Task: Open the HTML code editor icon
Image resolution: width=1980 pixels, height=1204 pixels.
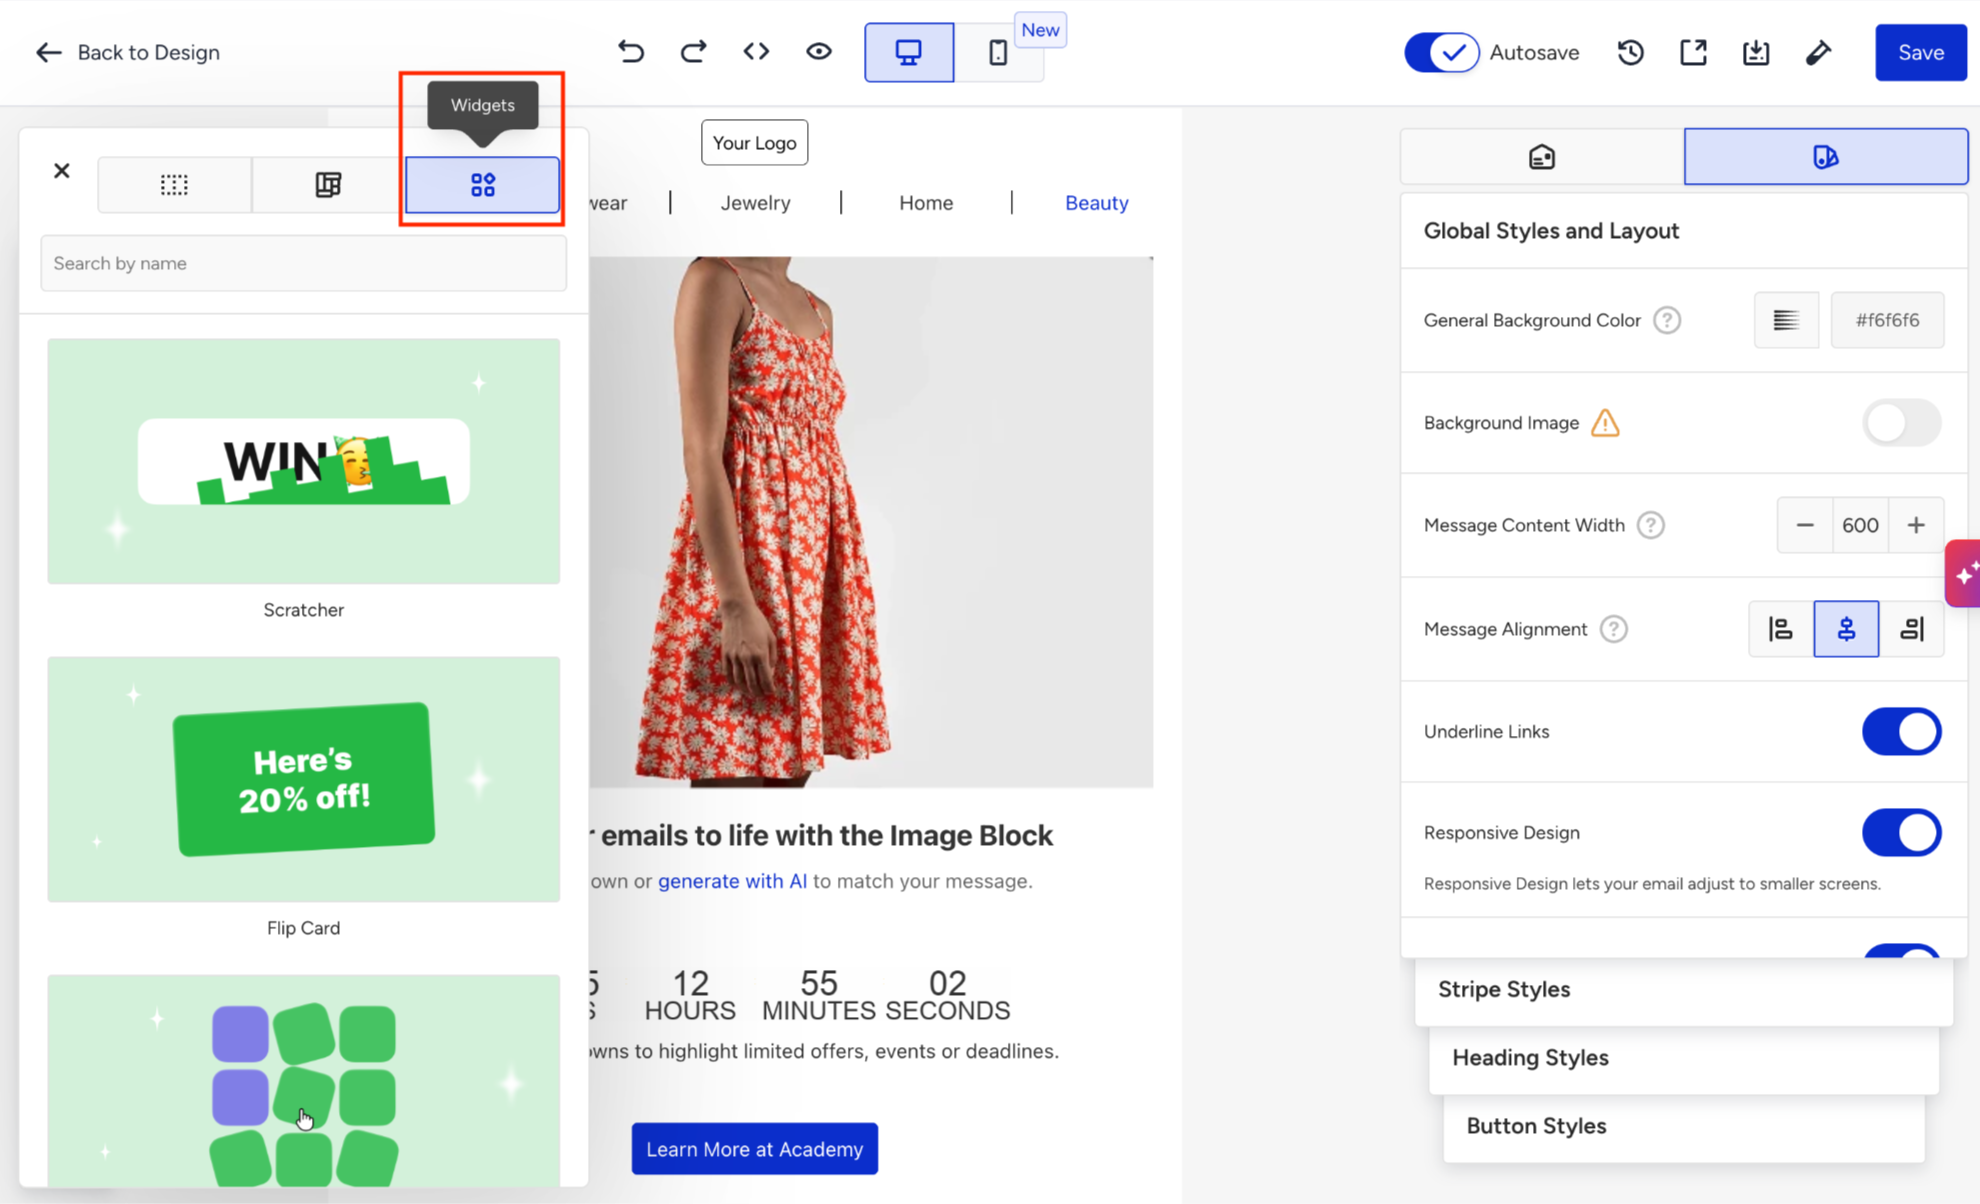Action: click(x=756, y=52)
